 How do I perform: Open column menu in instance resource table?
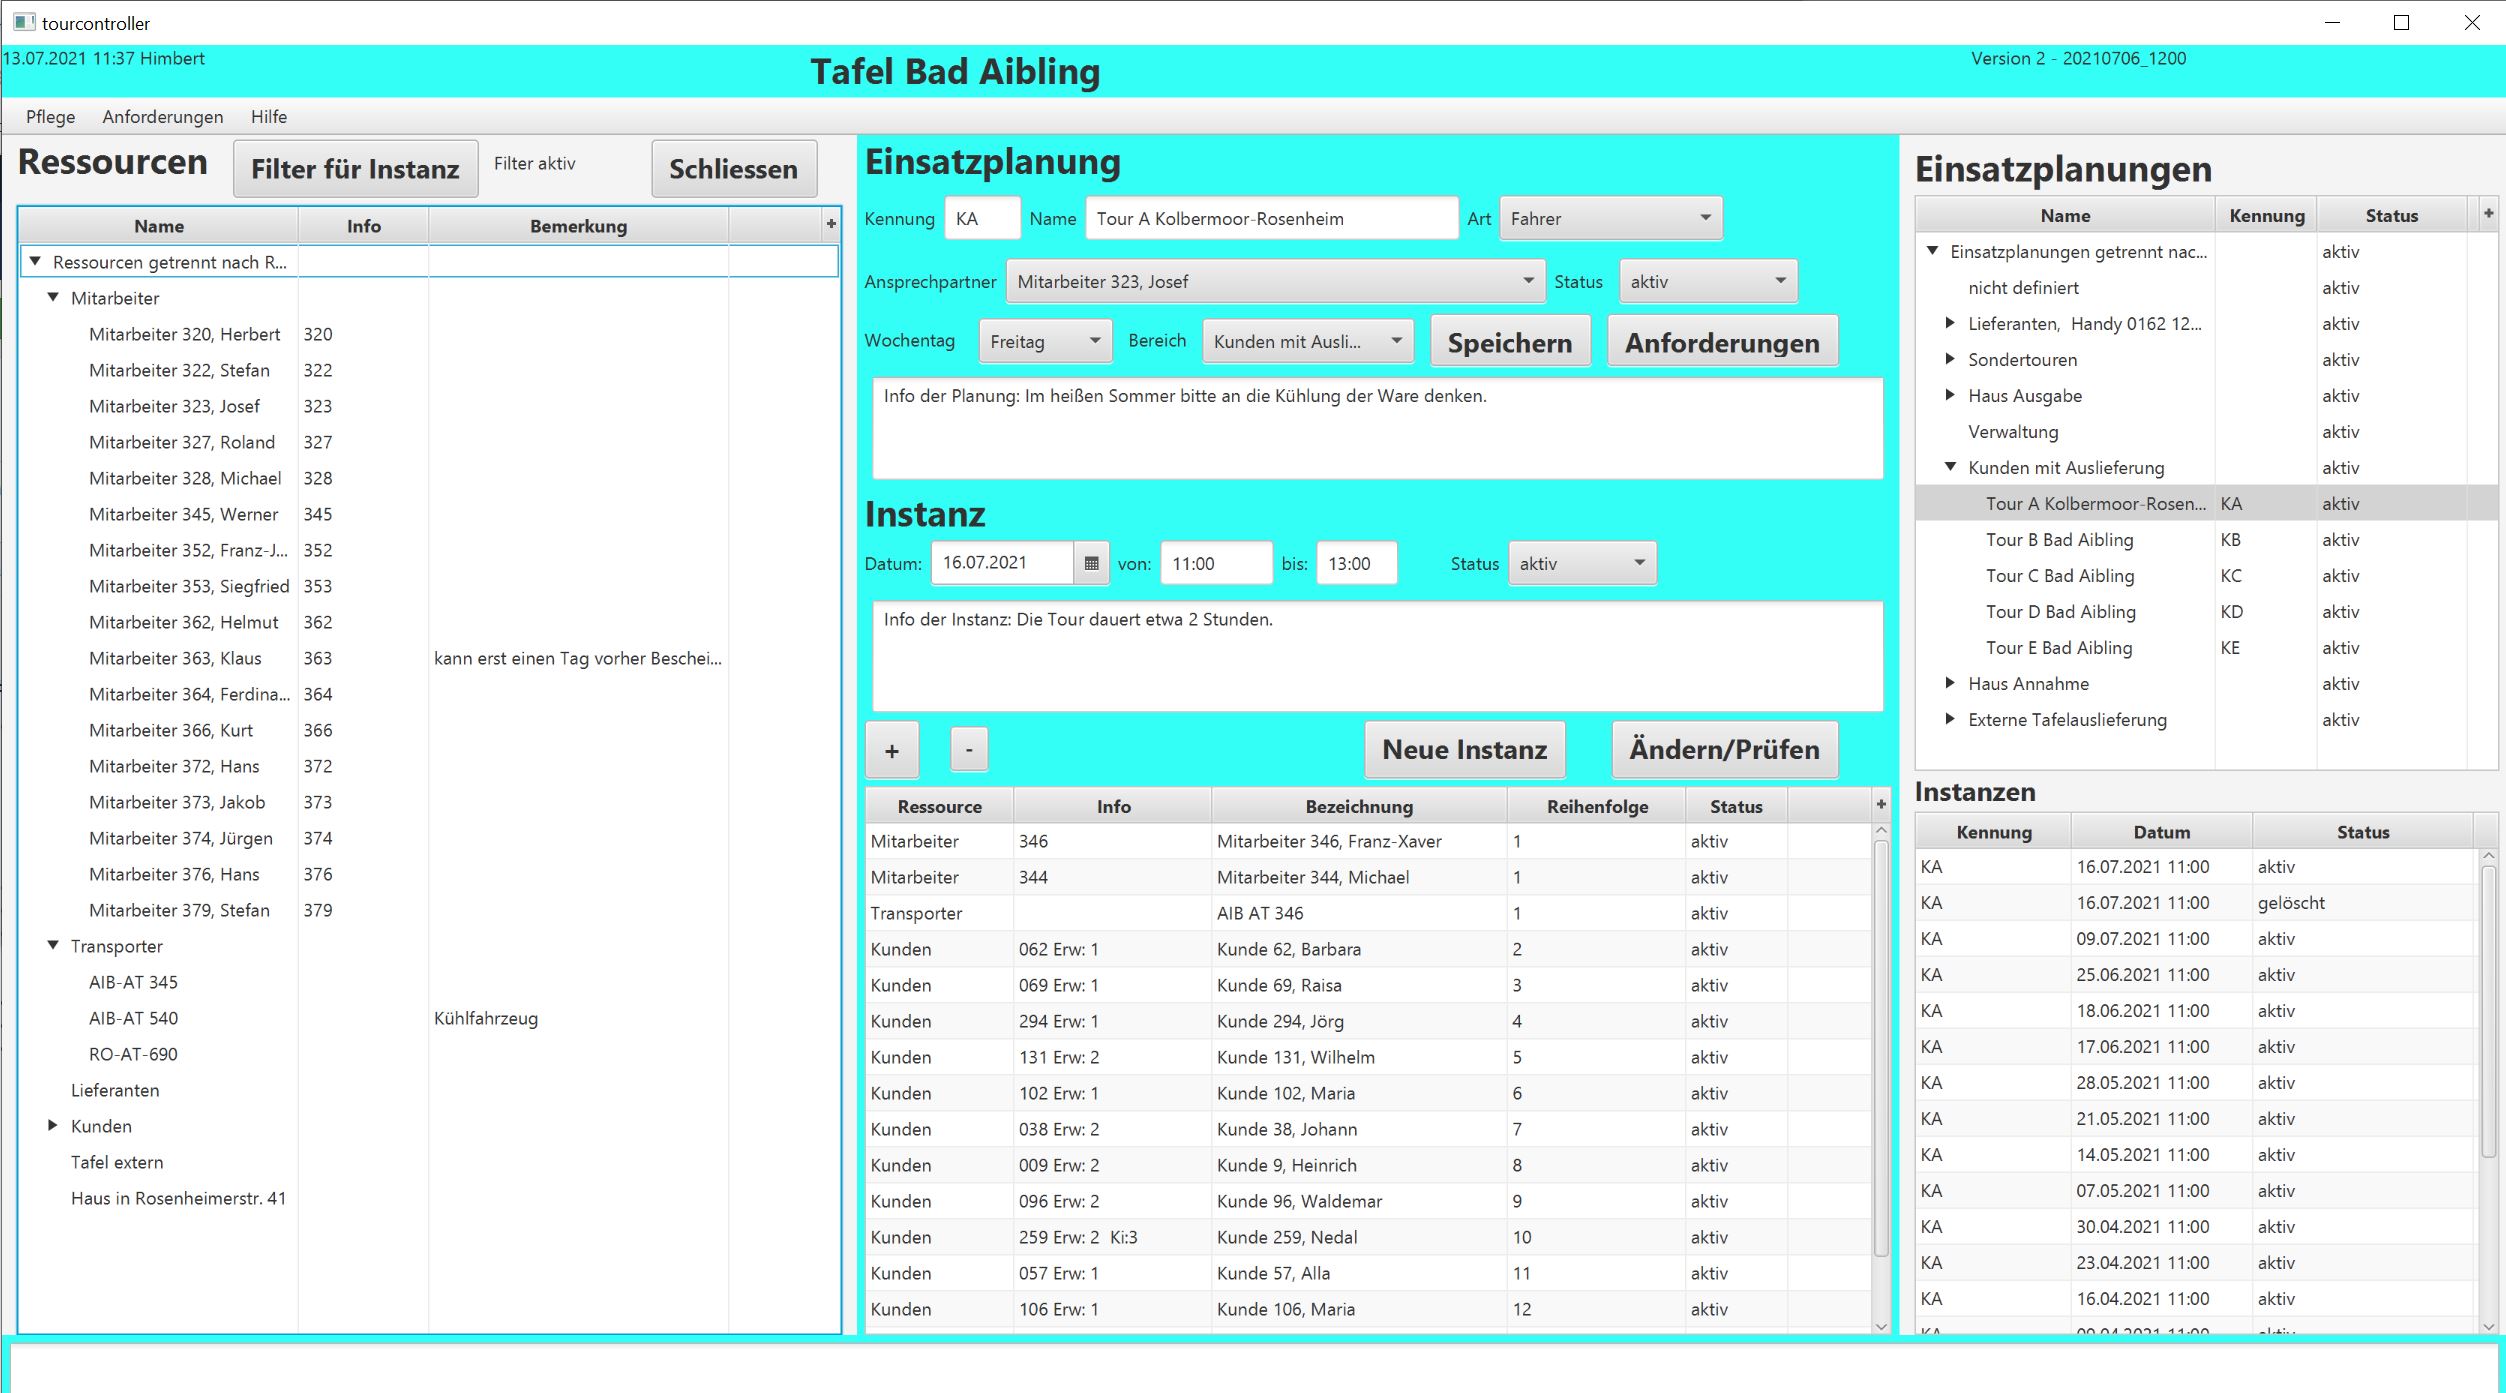coord(1880,805)
